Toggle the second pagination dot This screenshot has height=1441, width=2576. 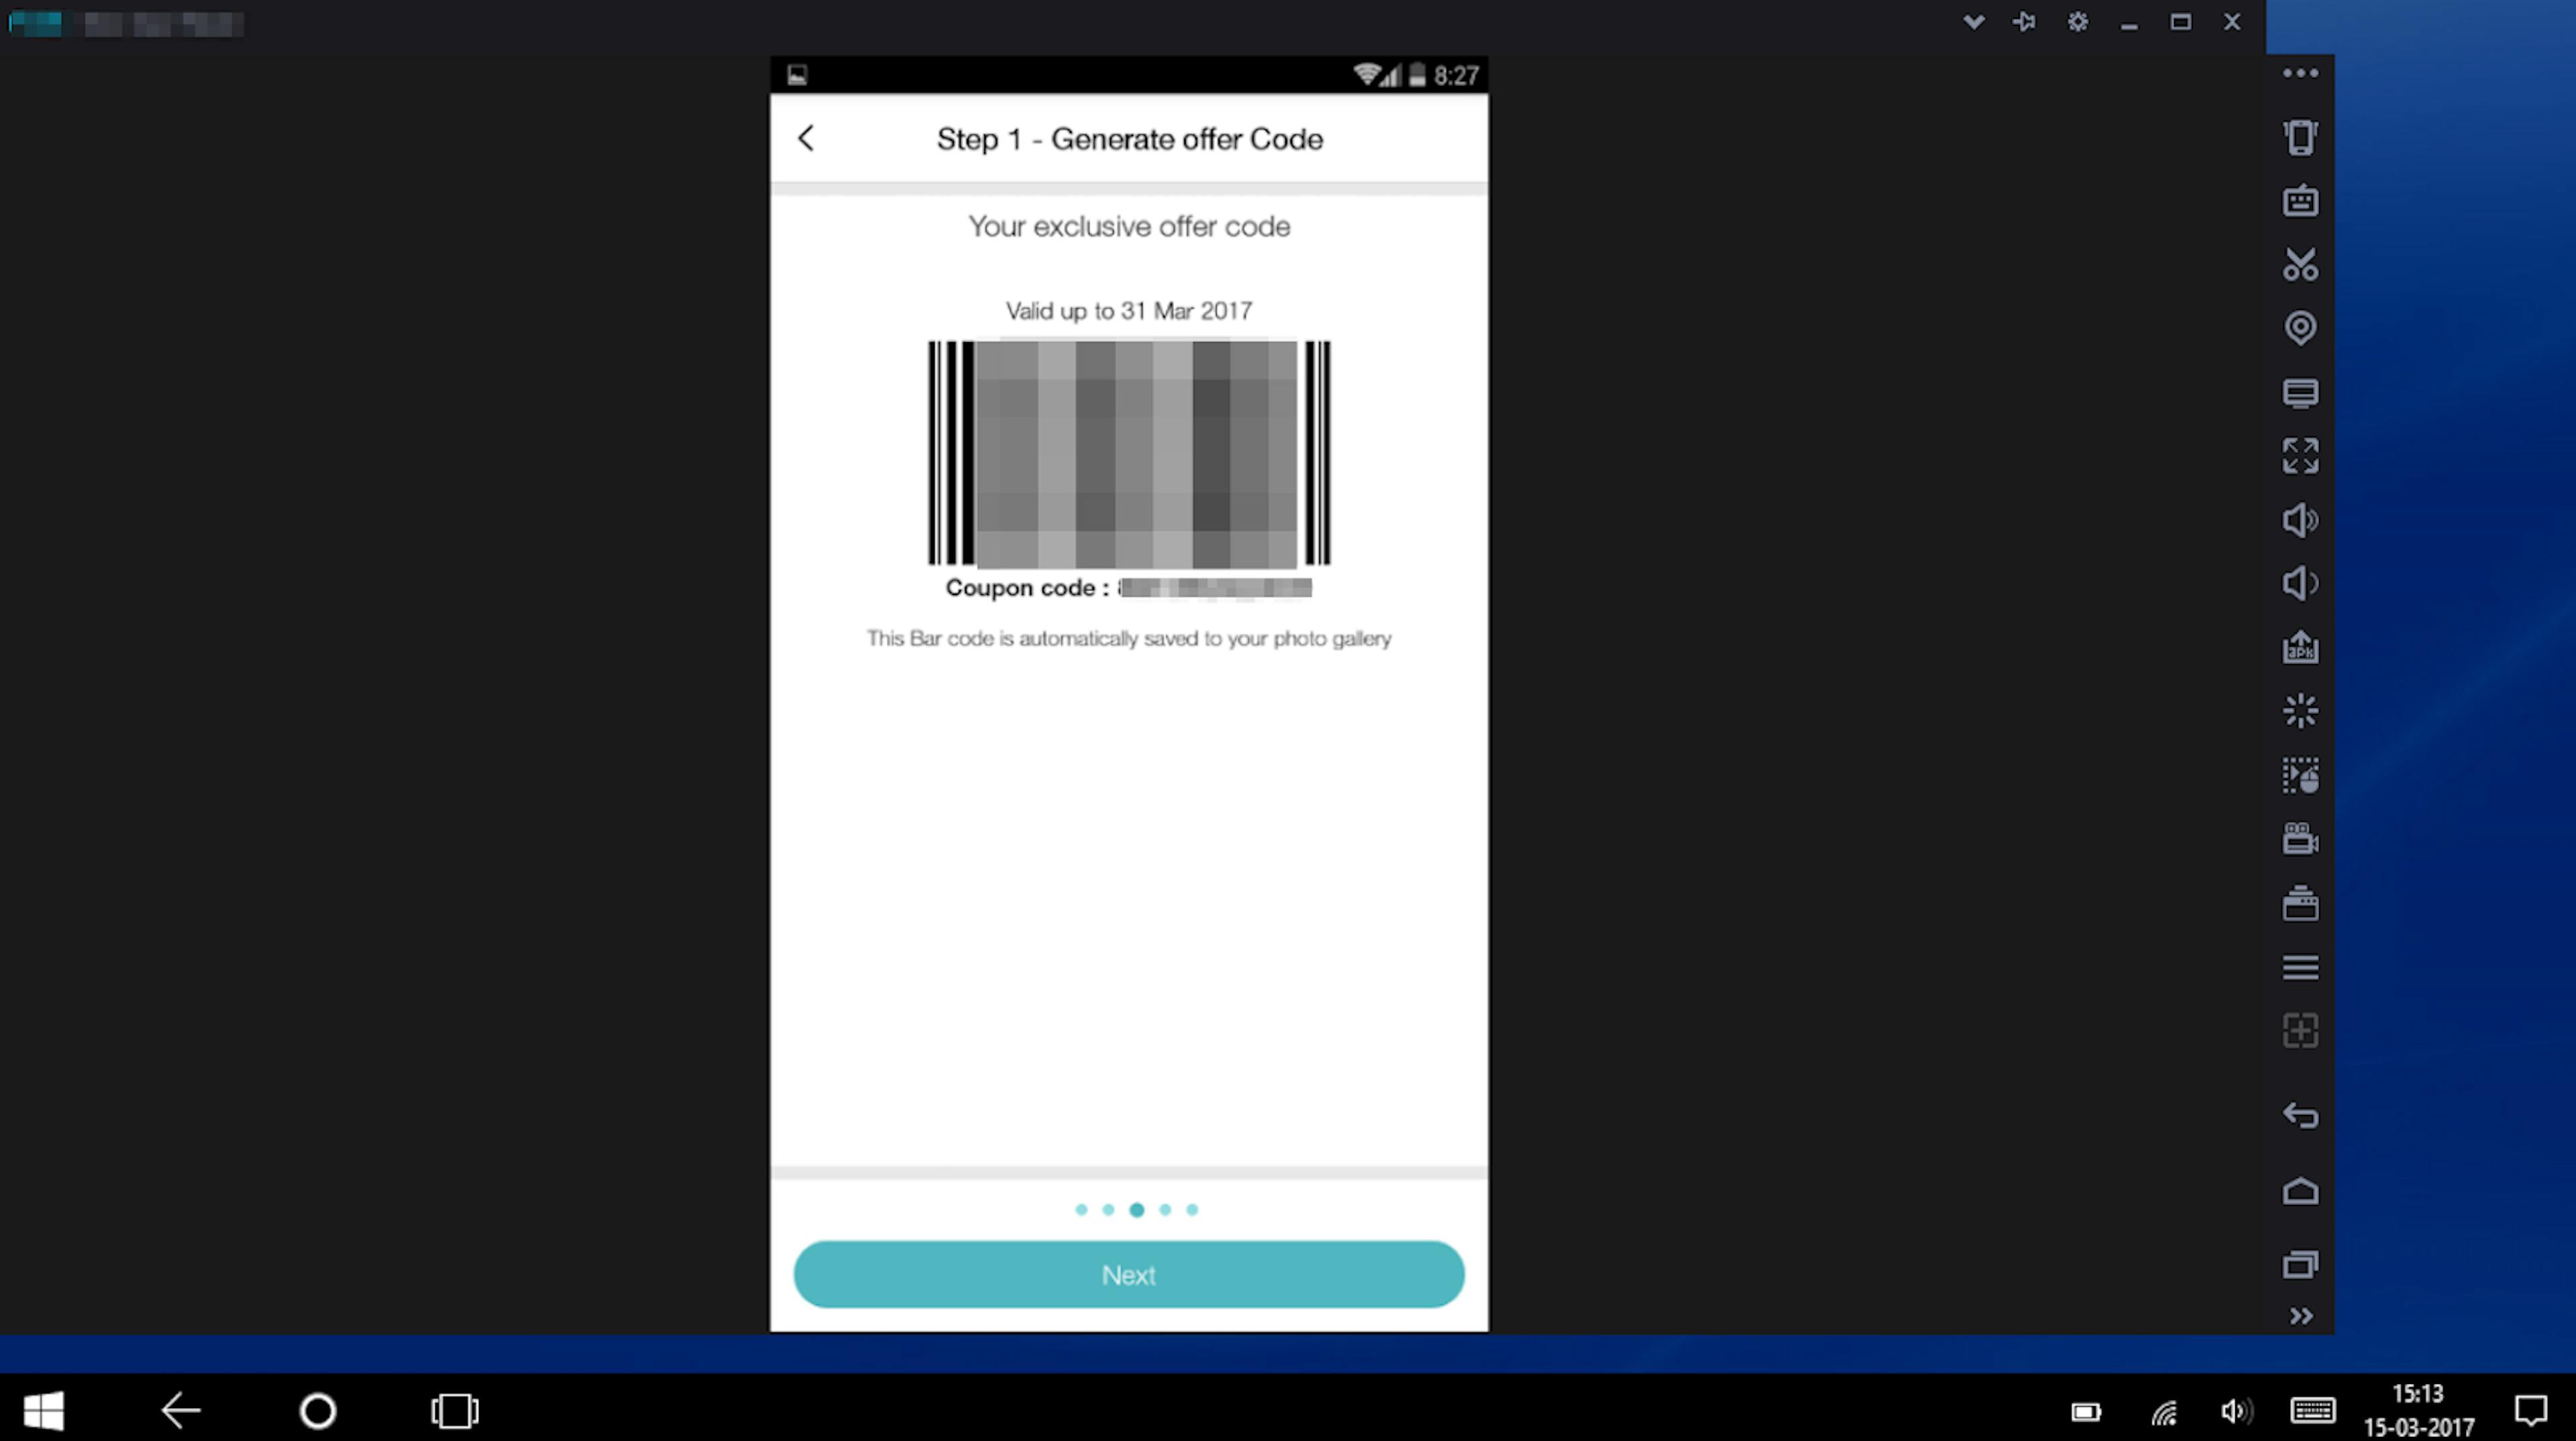(x=1108, y=1209)
